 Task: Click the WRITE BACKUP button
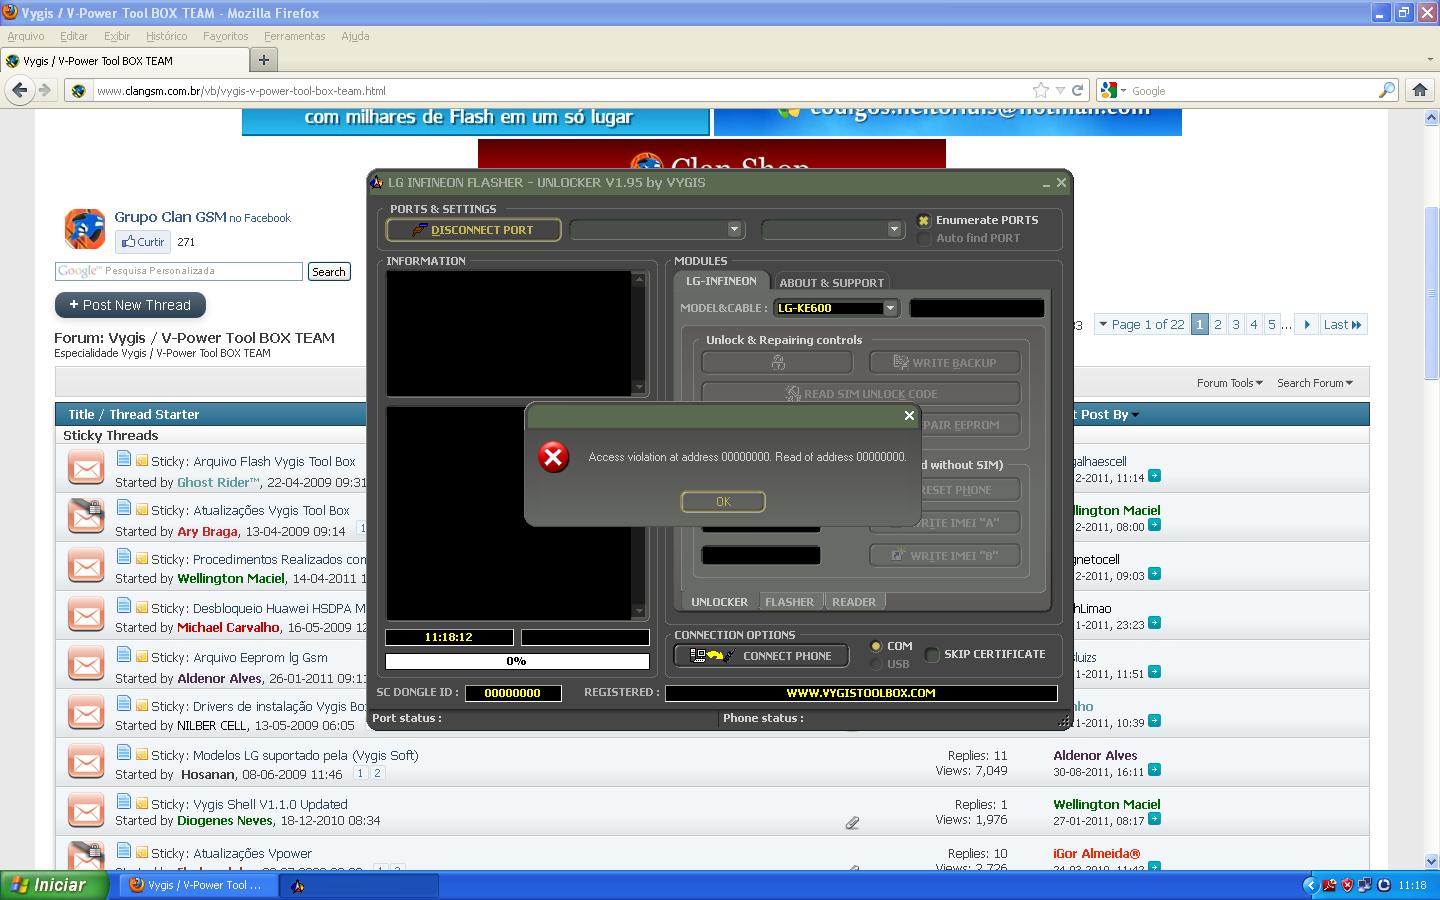click(x=945, y=363)
